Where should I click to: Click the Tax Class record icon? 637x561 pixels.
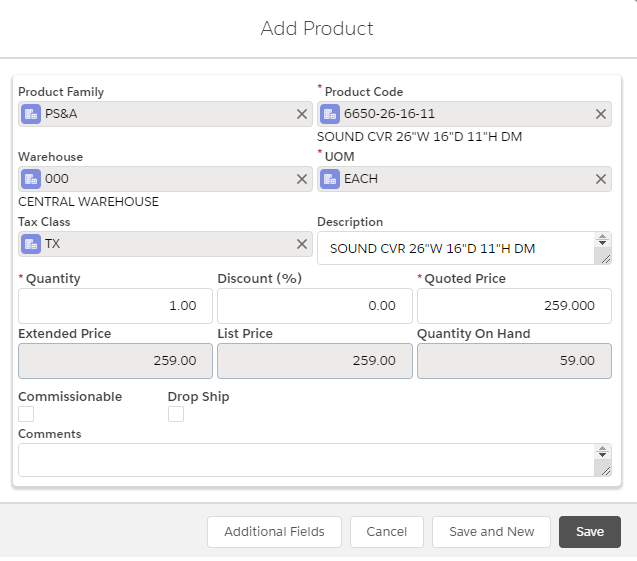(x=31, y=244)
